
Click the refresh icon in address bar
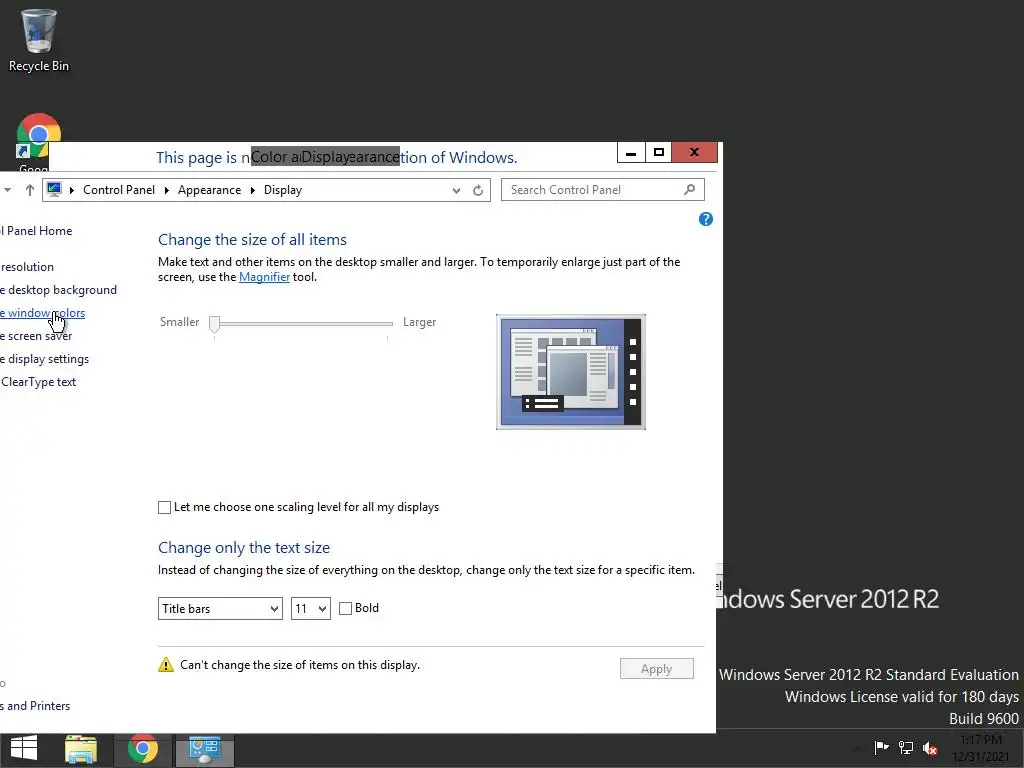478,190
